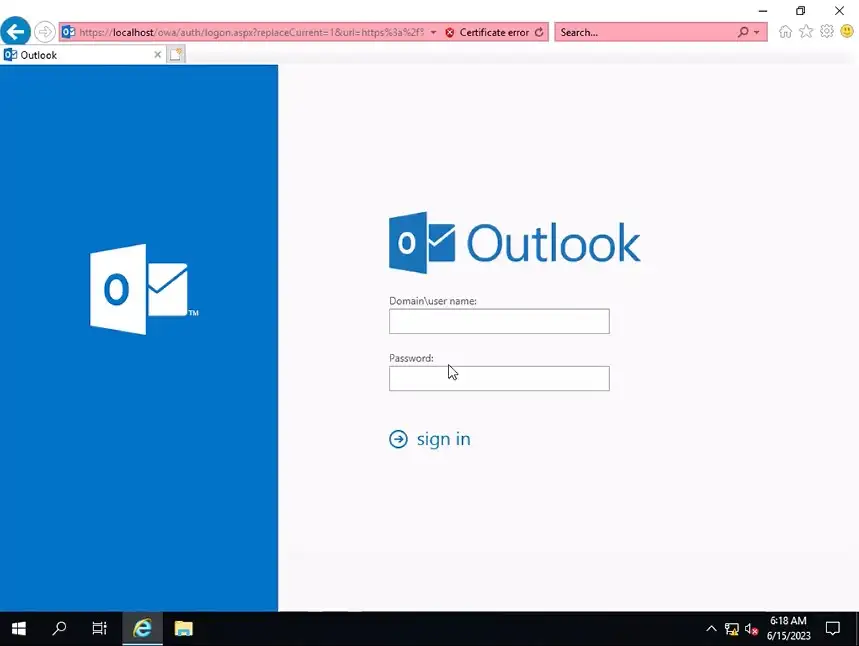This screenshot has width=859, height=646.
Task: Click the Certificate error warning
Action: point(487,32)
